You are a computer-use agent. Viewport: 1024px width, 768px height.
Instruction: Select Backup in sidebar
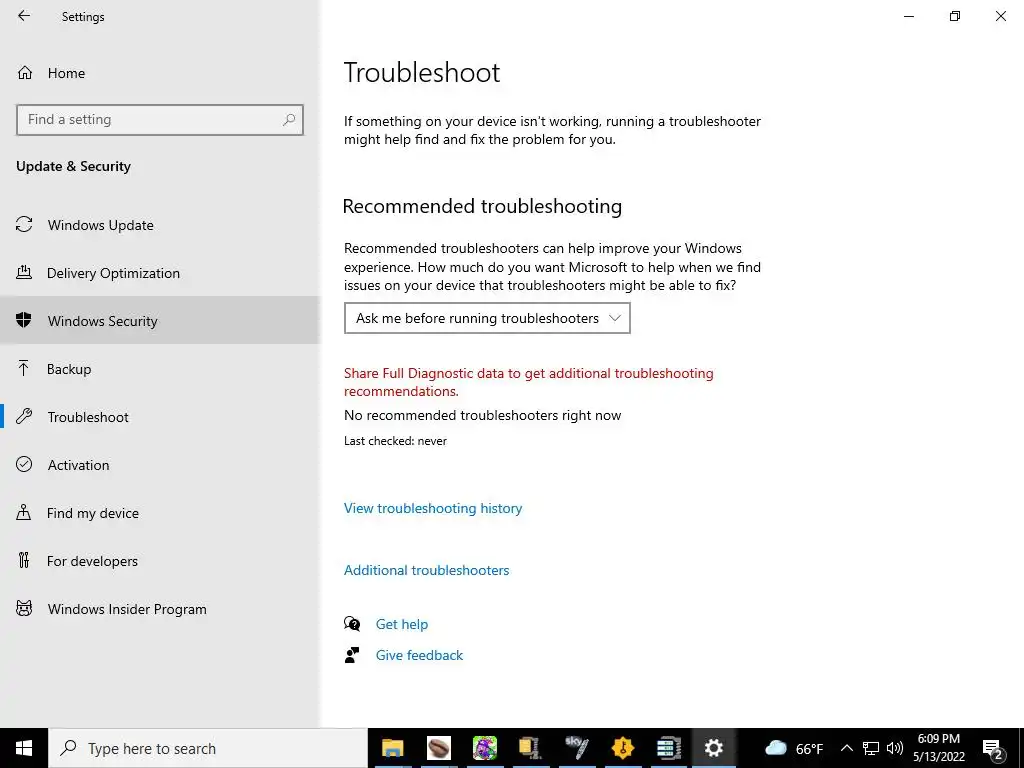pos(69,369)
